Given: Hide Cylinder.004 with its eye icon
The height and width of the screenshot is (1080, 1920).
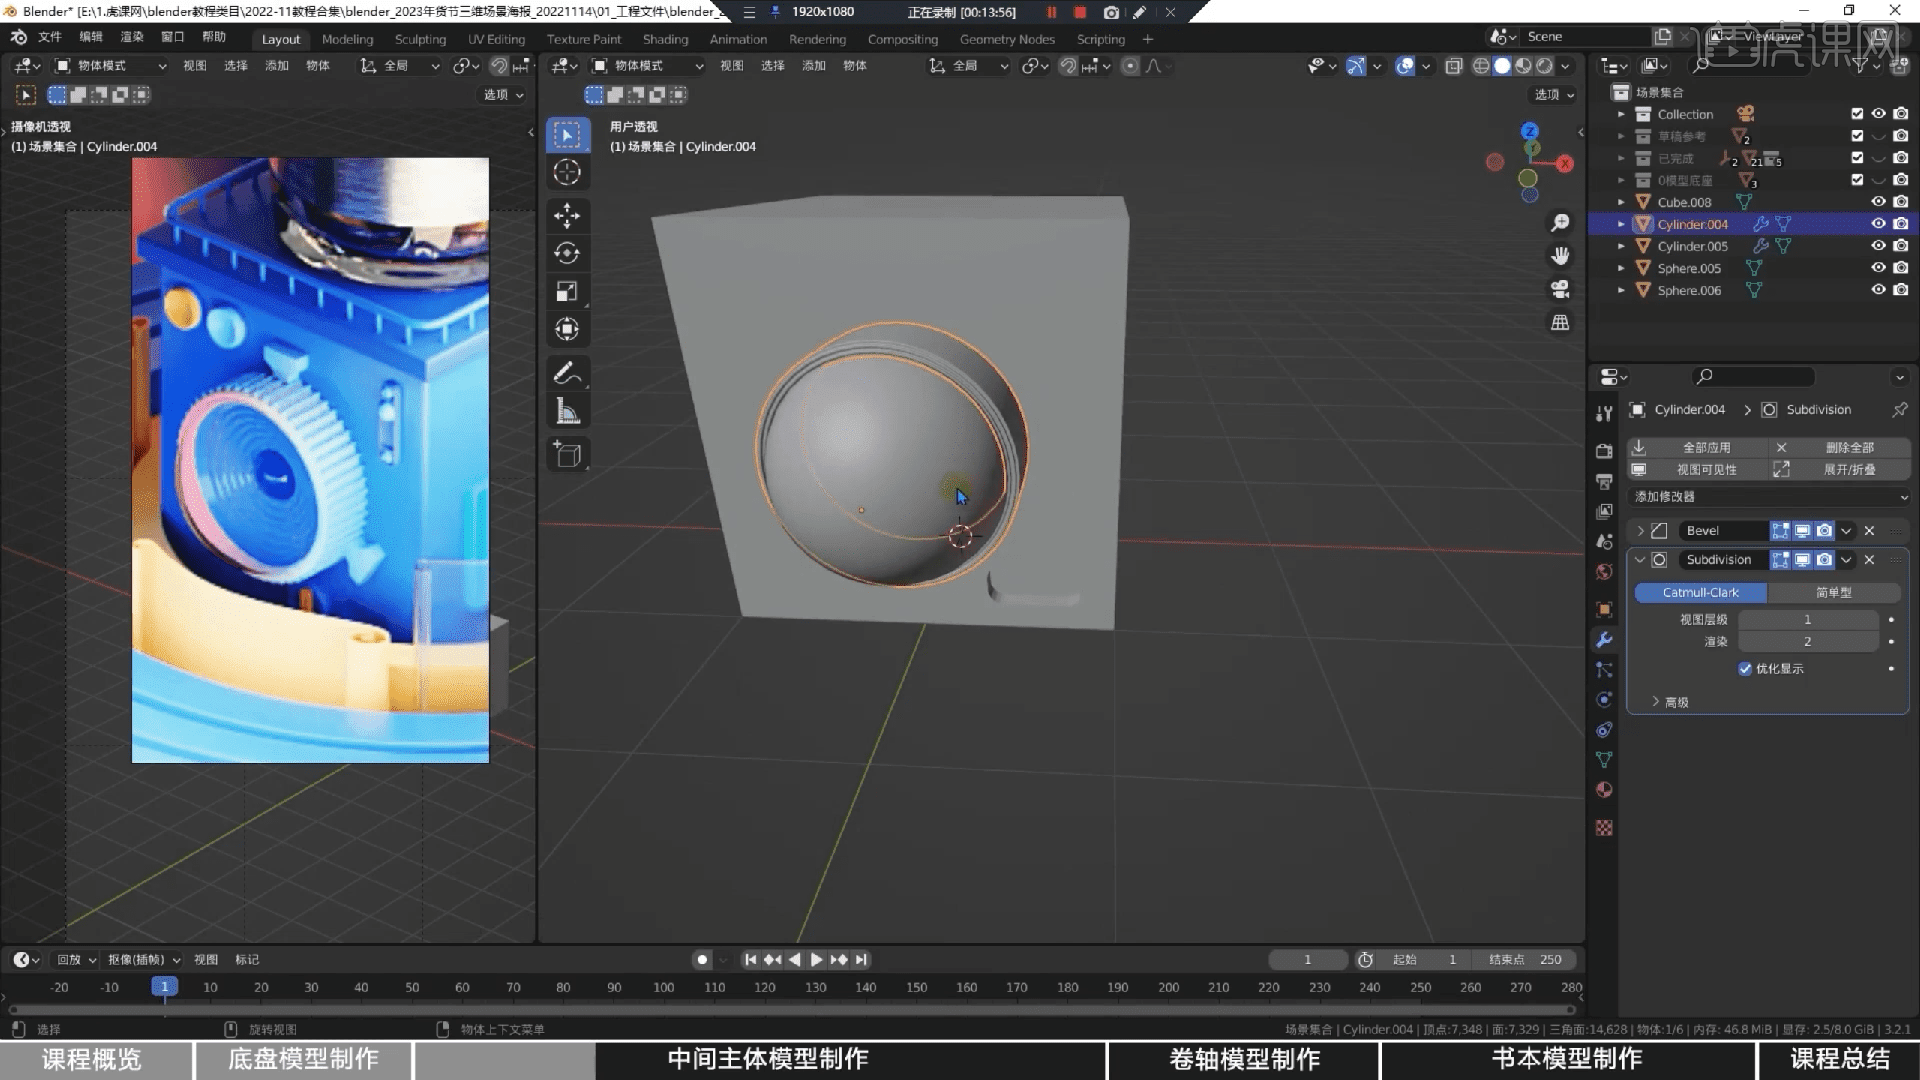Looking at the screenshot, I should [1878, 224].
